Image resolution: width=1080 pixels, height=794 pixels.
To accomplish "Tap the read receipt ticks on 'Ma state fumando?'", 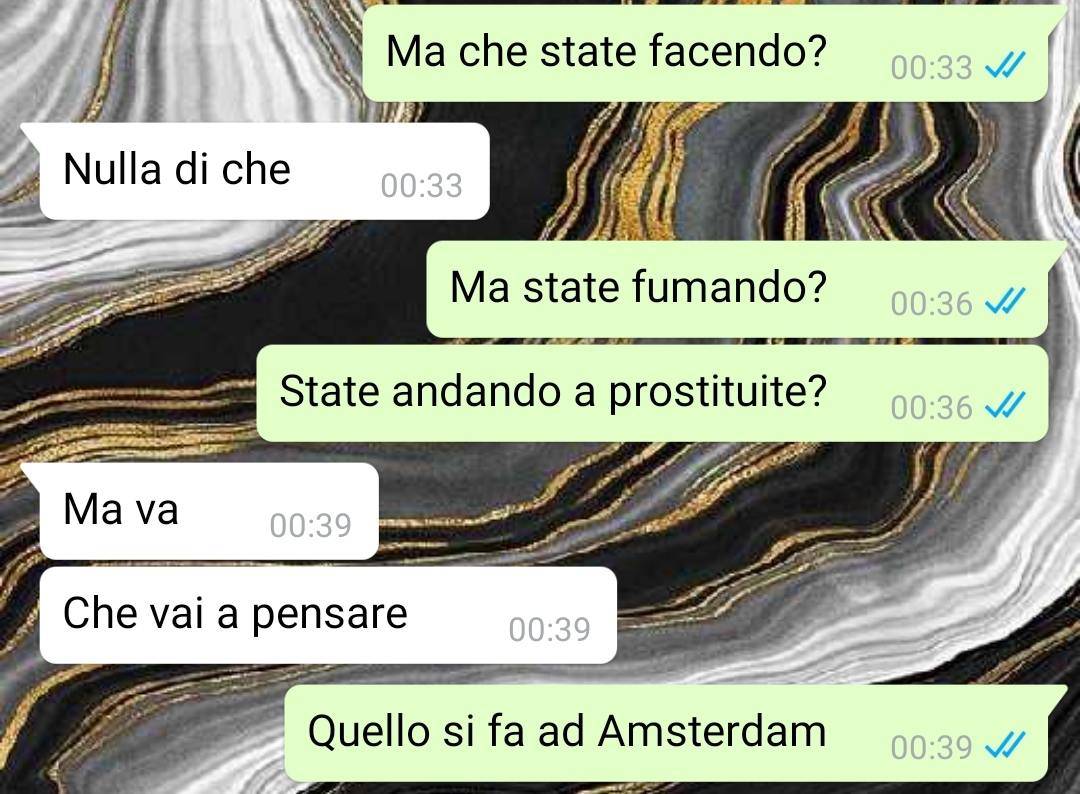I will click(1005, 301).
